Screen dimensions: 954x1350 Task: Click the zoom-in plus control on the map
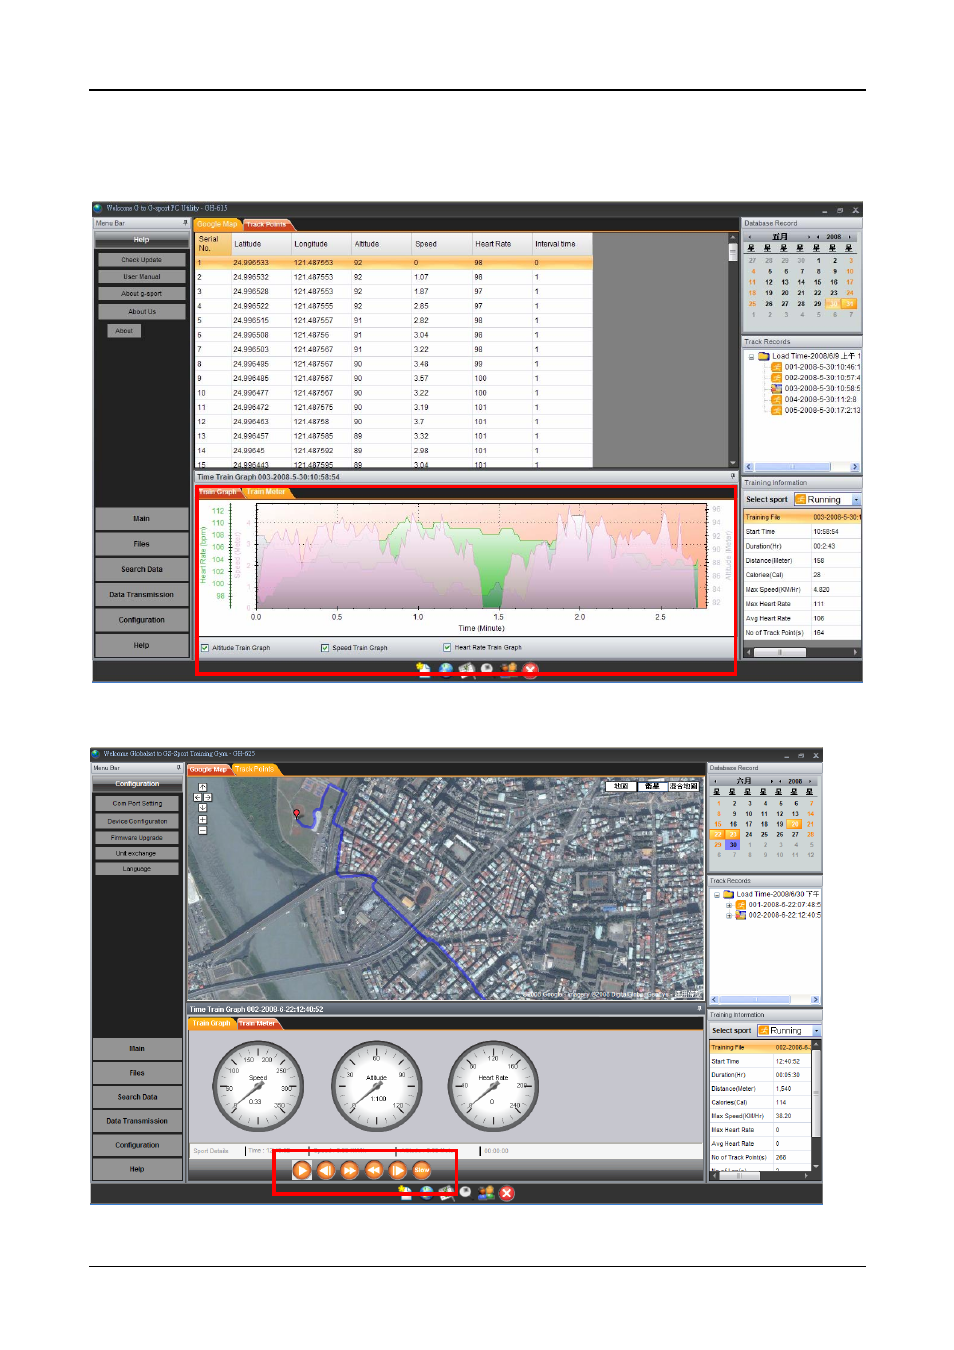[x=202, y=819]
